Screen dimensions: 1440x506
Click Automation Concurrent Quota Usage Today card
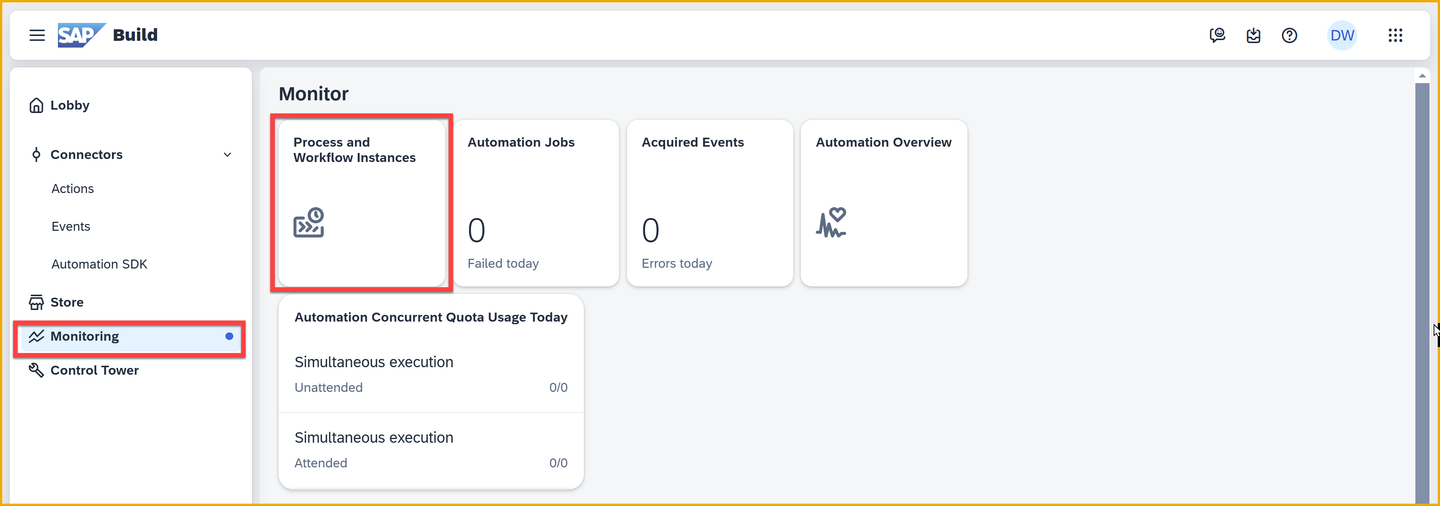click(x=431, y=392)
